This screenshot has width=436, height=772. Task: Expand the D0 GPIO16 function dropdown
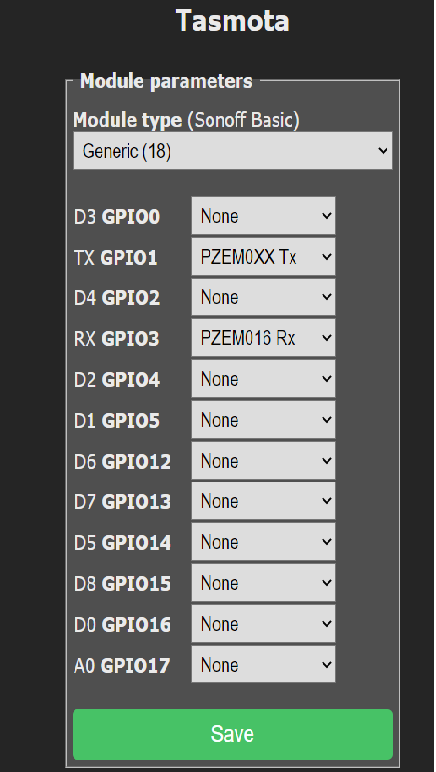click(x=263, y=624)
